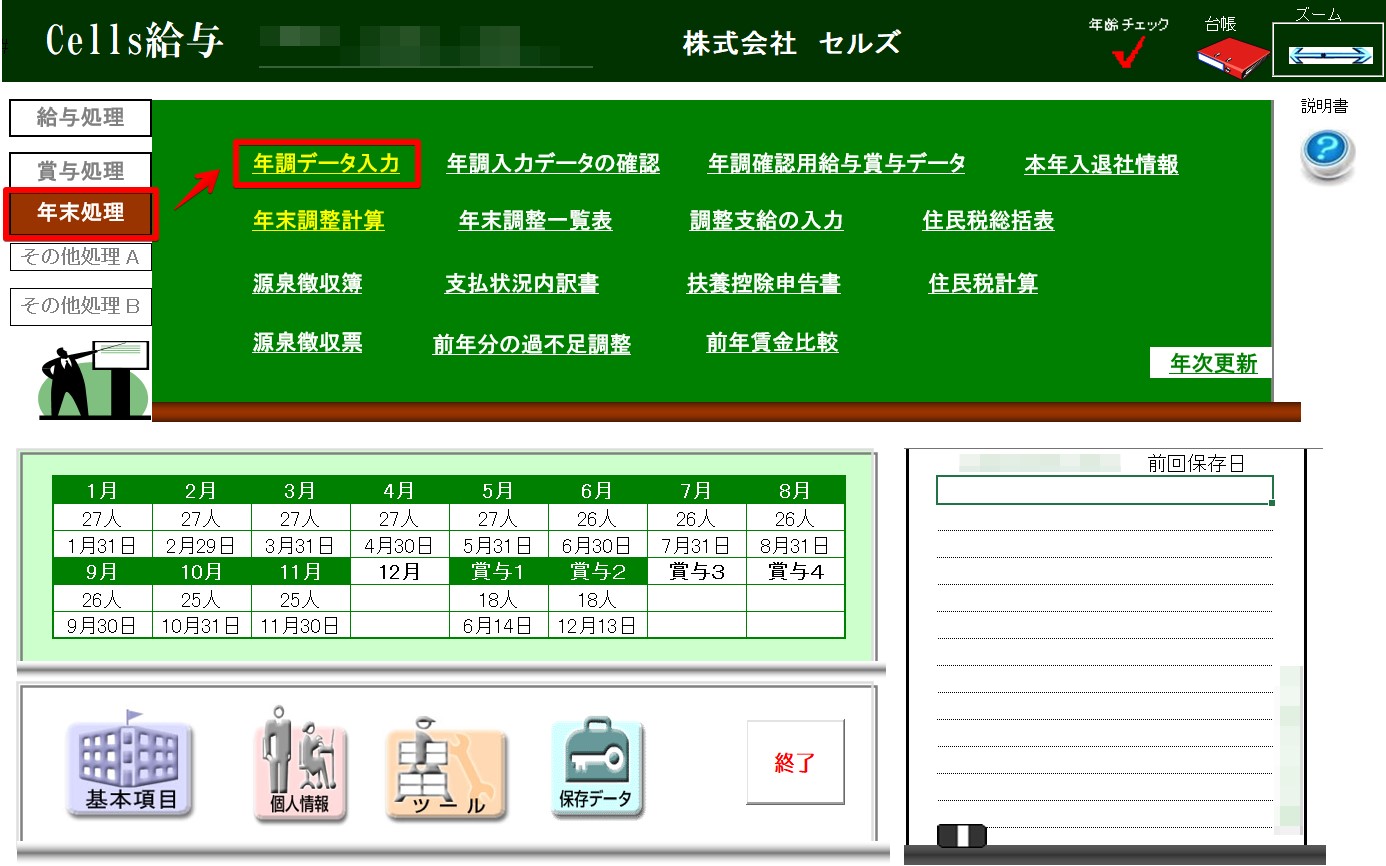Open the 個人情報 icon

tap(299, 766)
